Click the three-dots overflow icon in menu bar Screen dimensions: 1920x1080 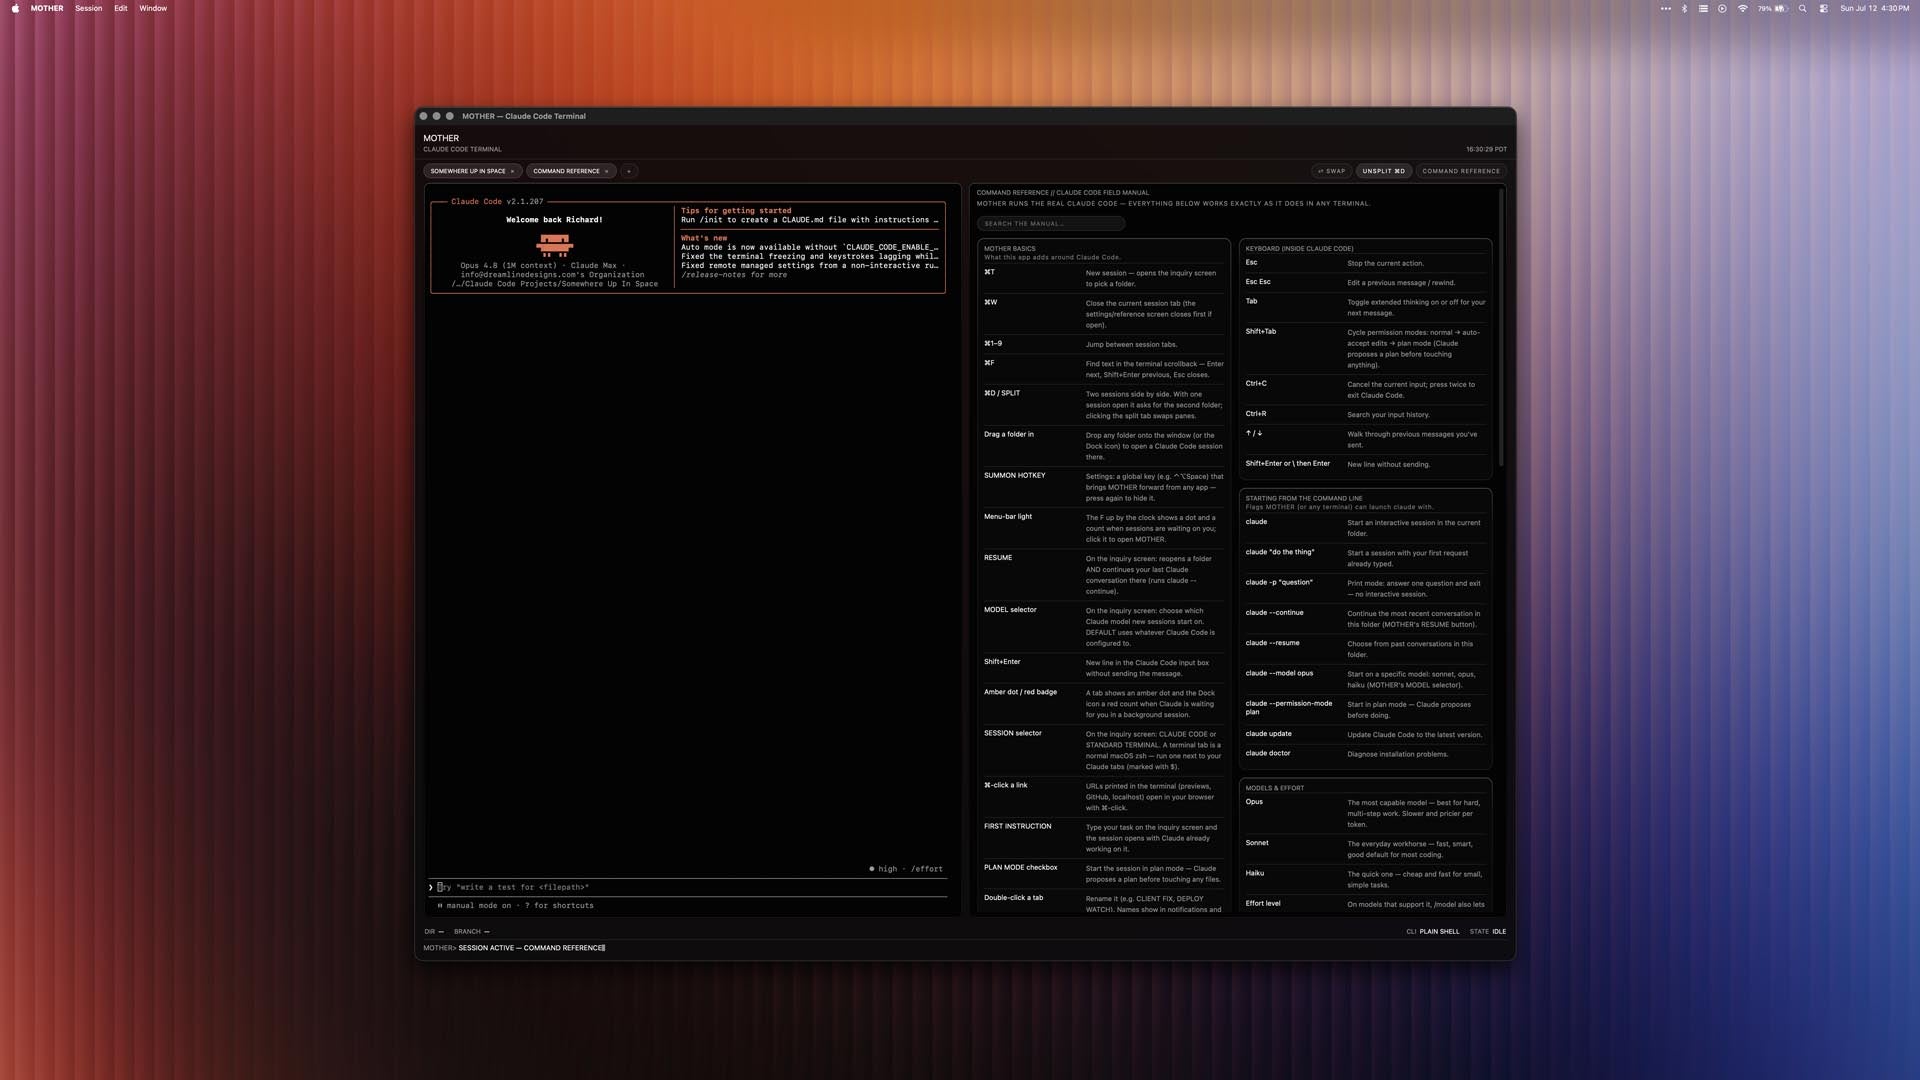tap(1665, 8)
